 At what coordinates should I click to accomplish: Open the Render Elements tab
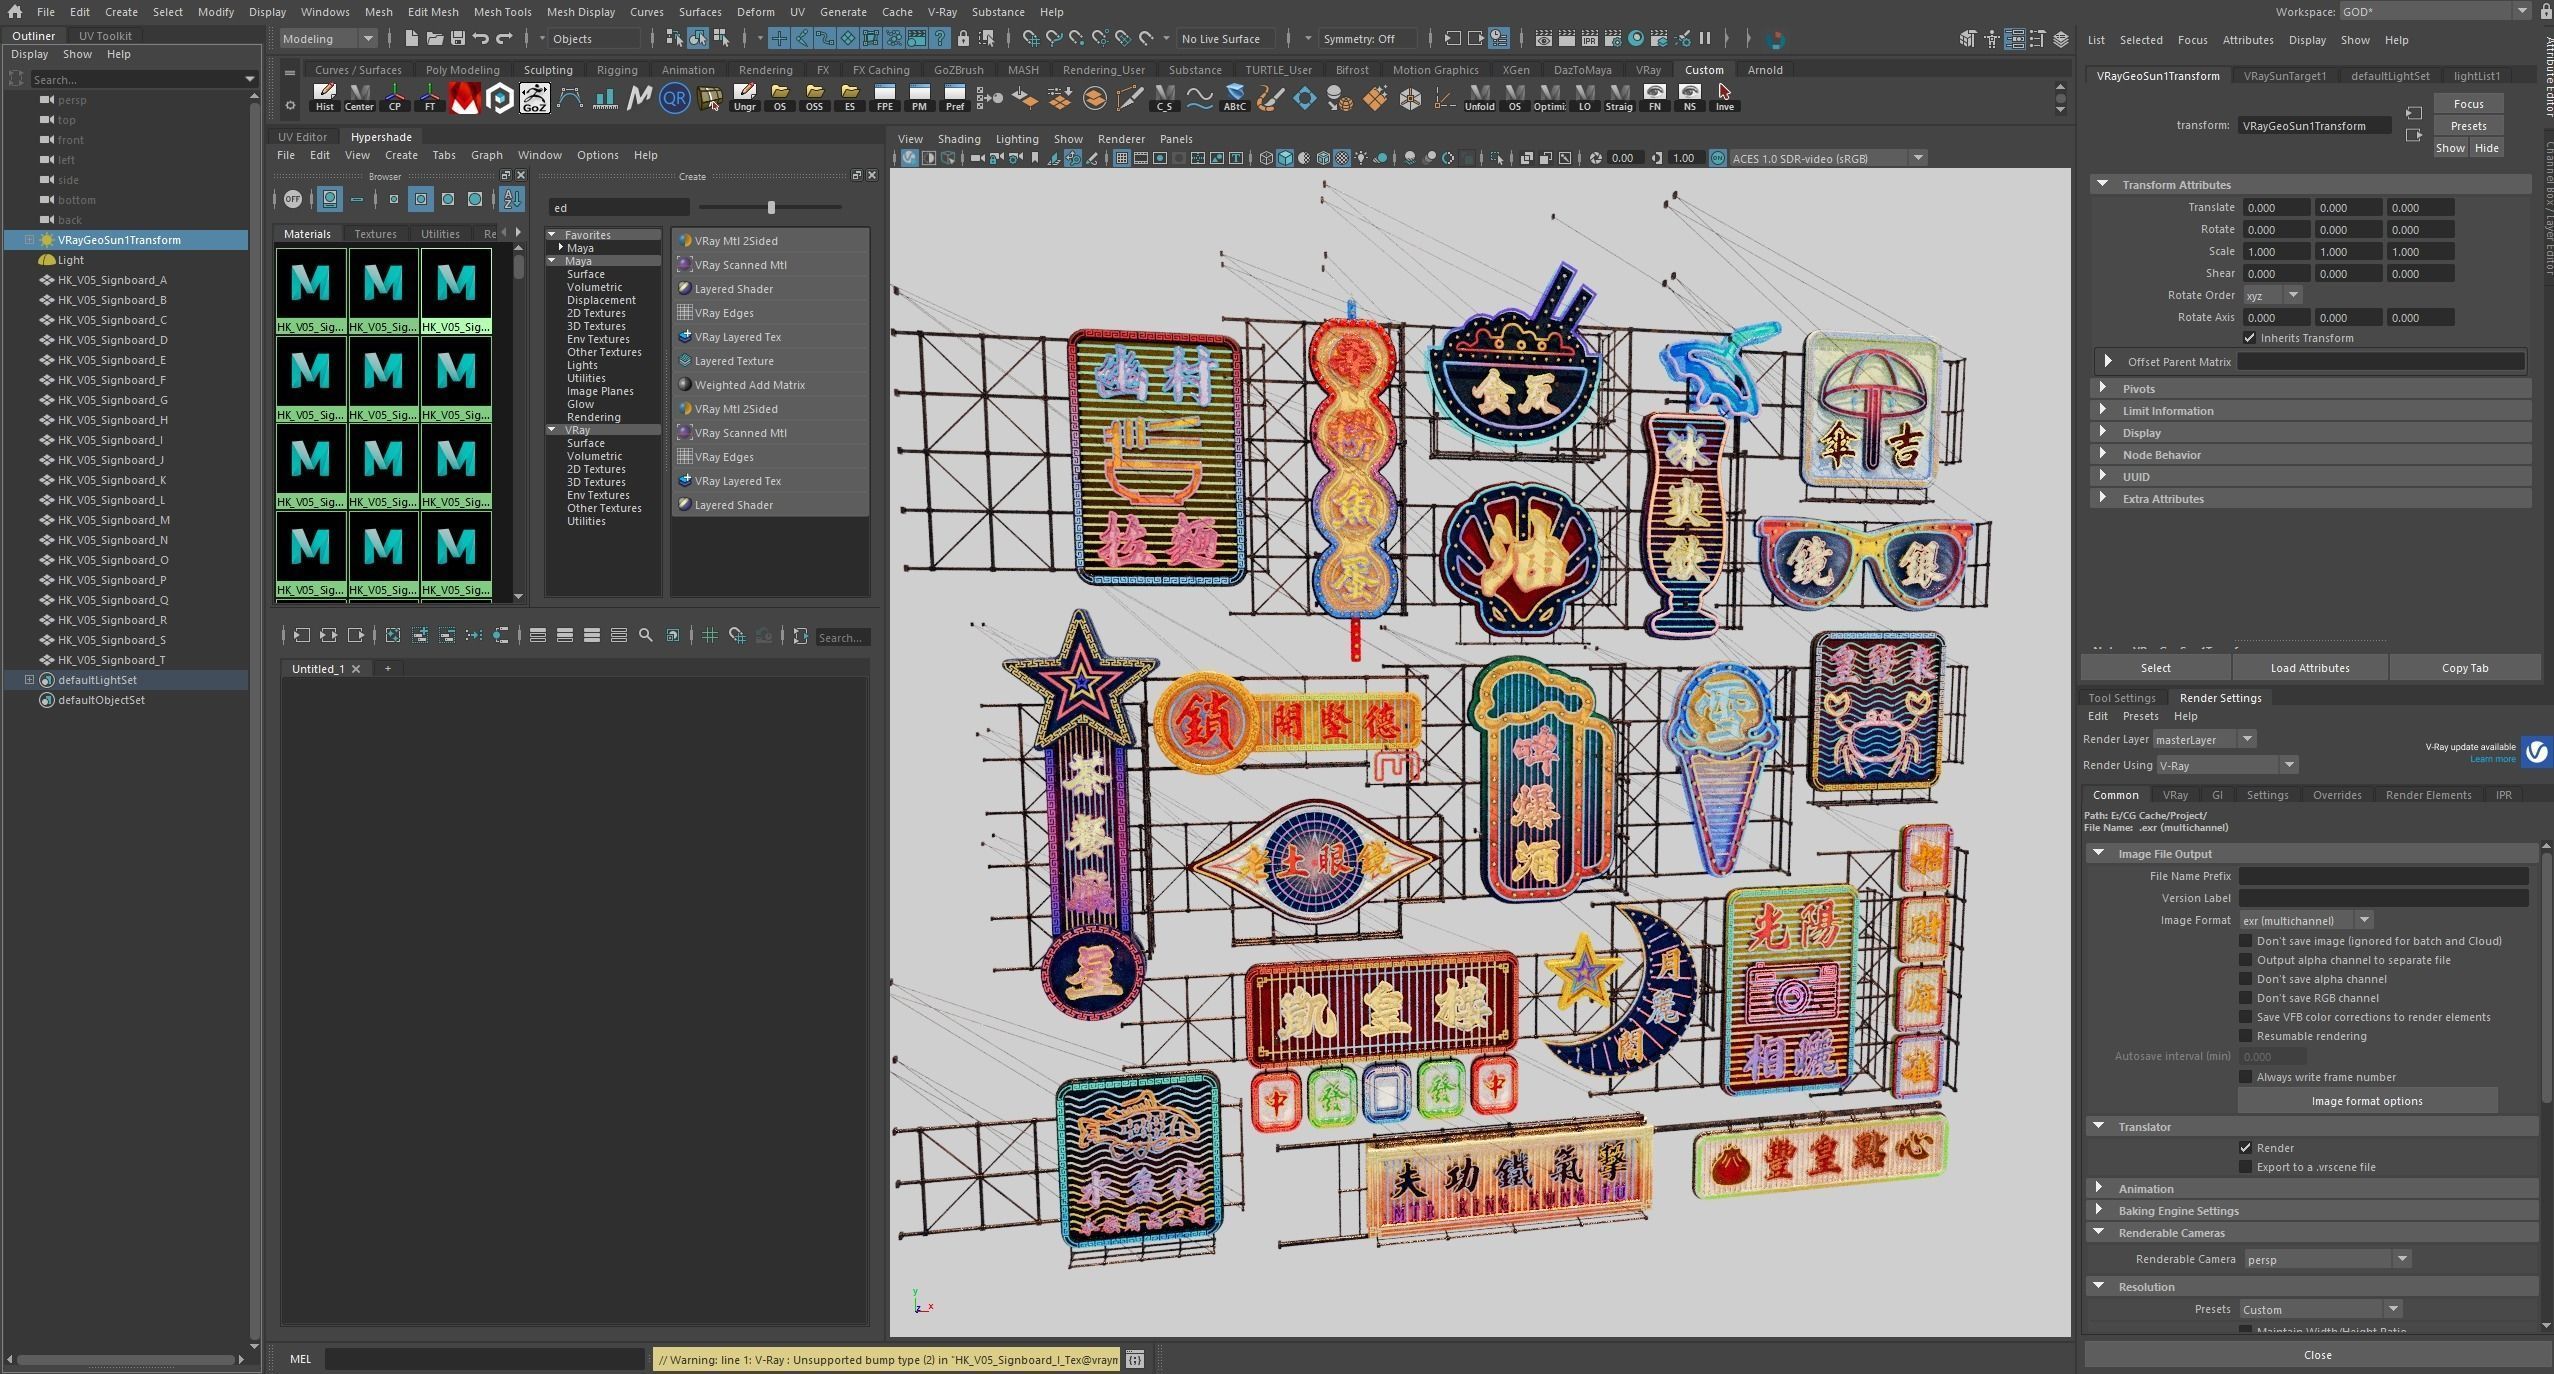tap(2428, 795)
